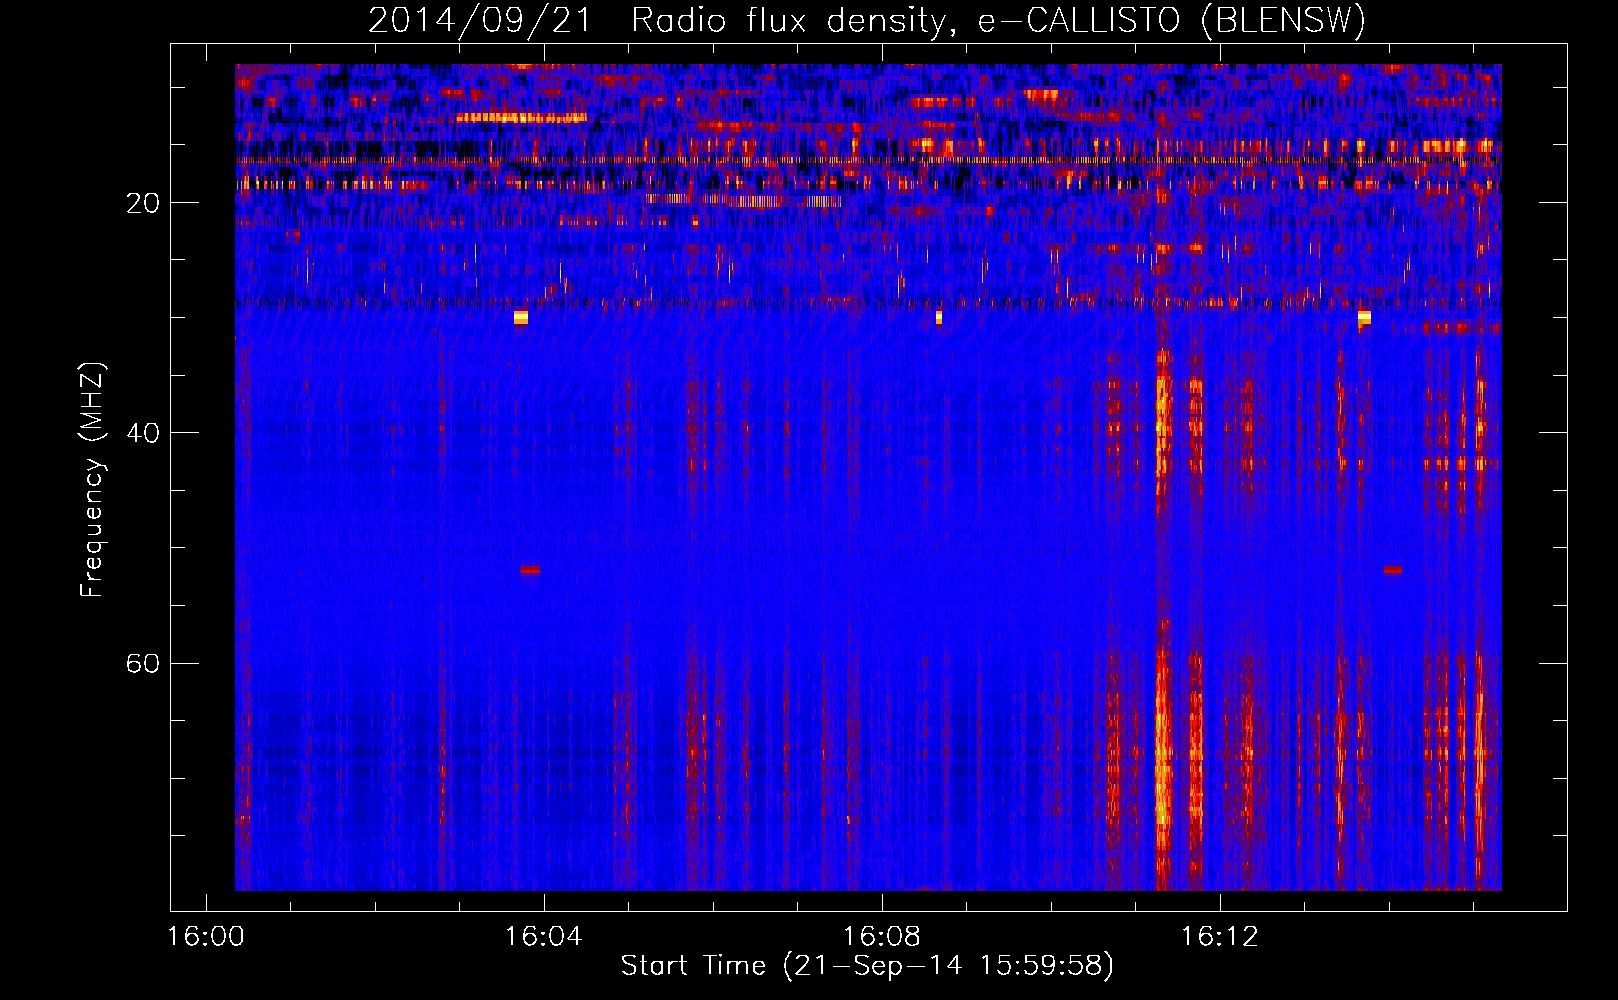Click the 16:08 time tick label
Screen dimensions: 1618x1000
(882, 937)
